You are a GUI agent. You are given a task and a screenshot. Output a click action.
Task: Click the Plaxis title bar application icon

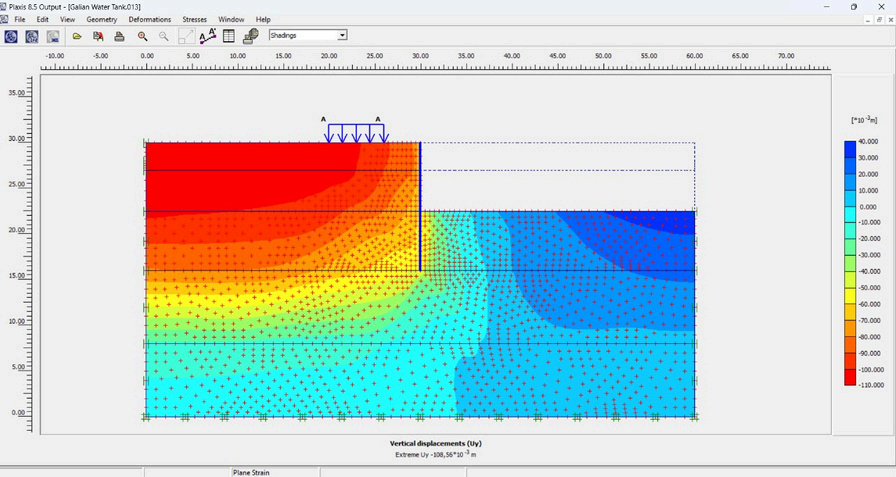(x=3, y=7)
